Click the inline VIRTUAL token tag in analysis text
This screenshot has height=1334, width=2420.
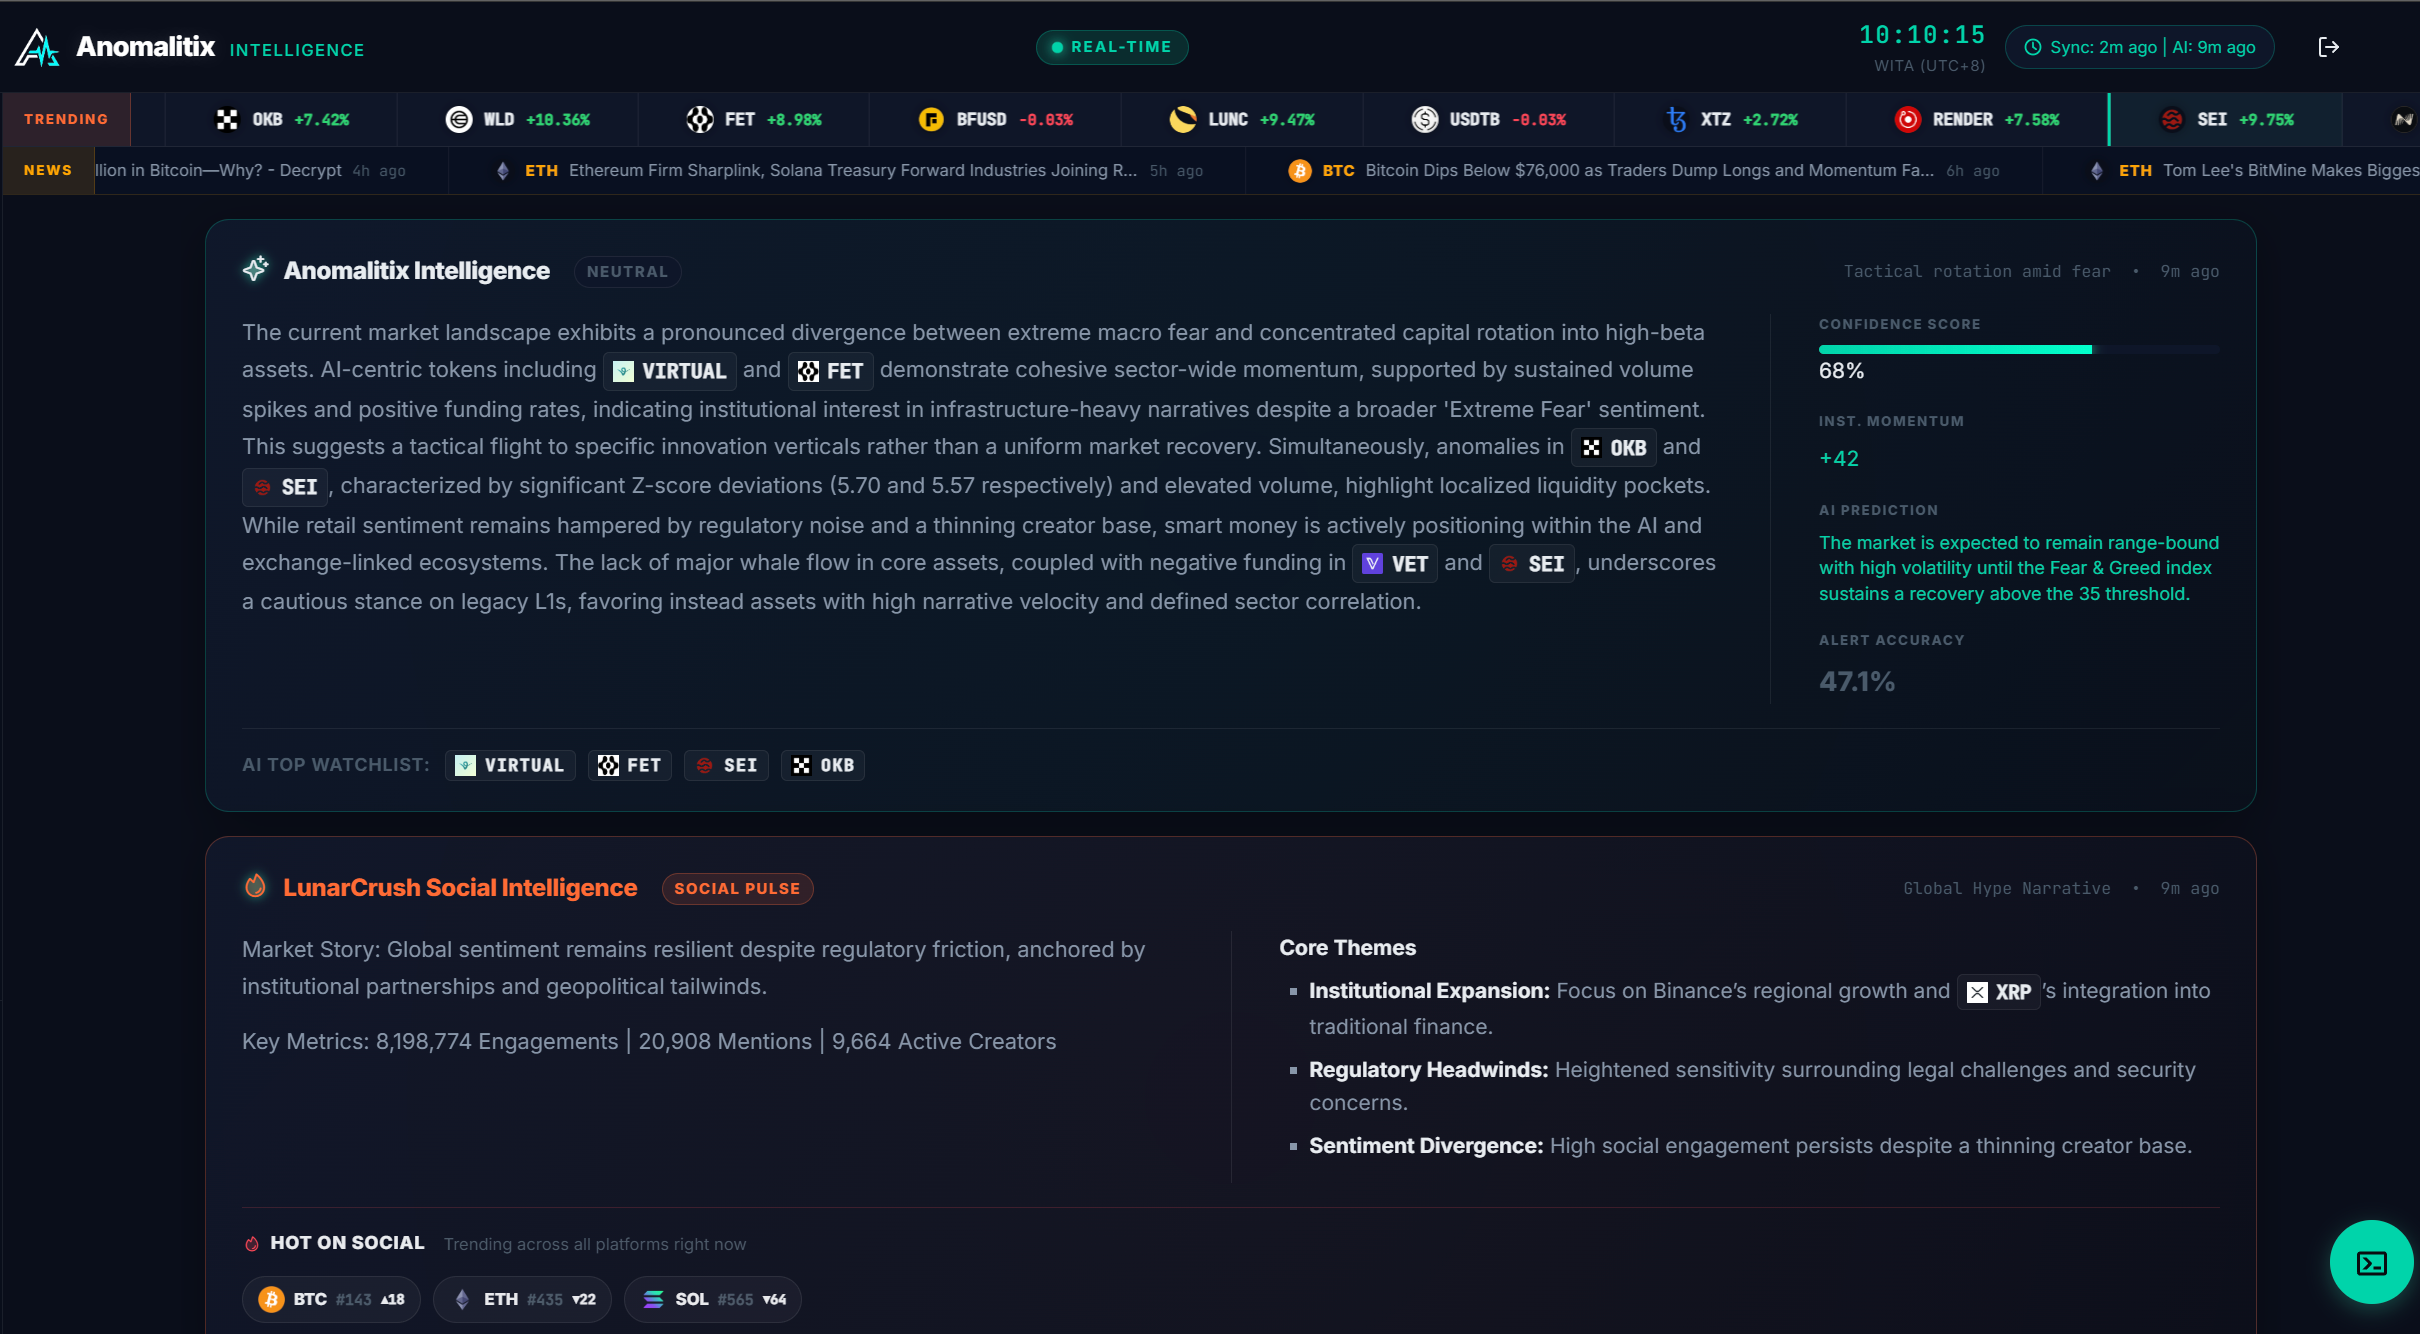670,371
